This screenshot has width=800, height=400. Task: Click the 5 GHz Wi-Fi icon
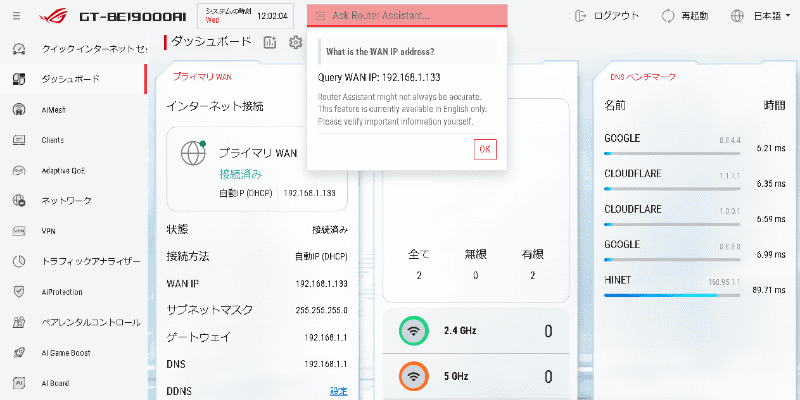click(x=414, y=377)
